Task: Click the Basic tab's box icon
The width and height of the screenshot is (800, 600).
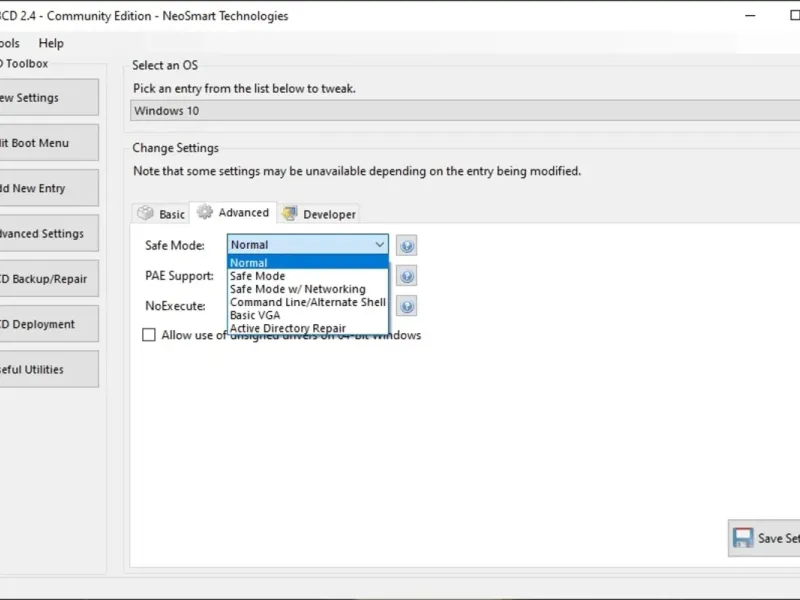Action: (x=145, y=213)
